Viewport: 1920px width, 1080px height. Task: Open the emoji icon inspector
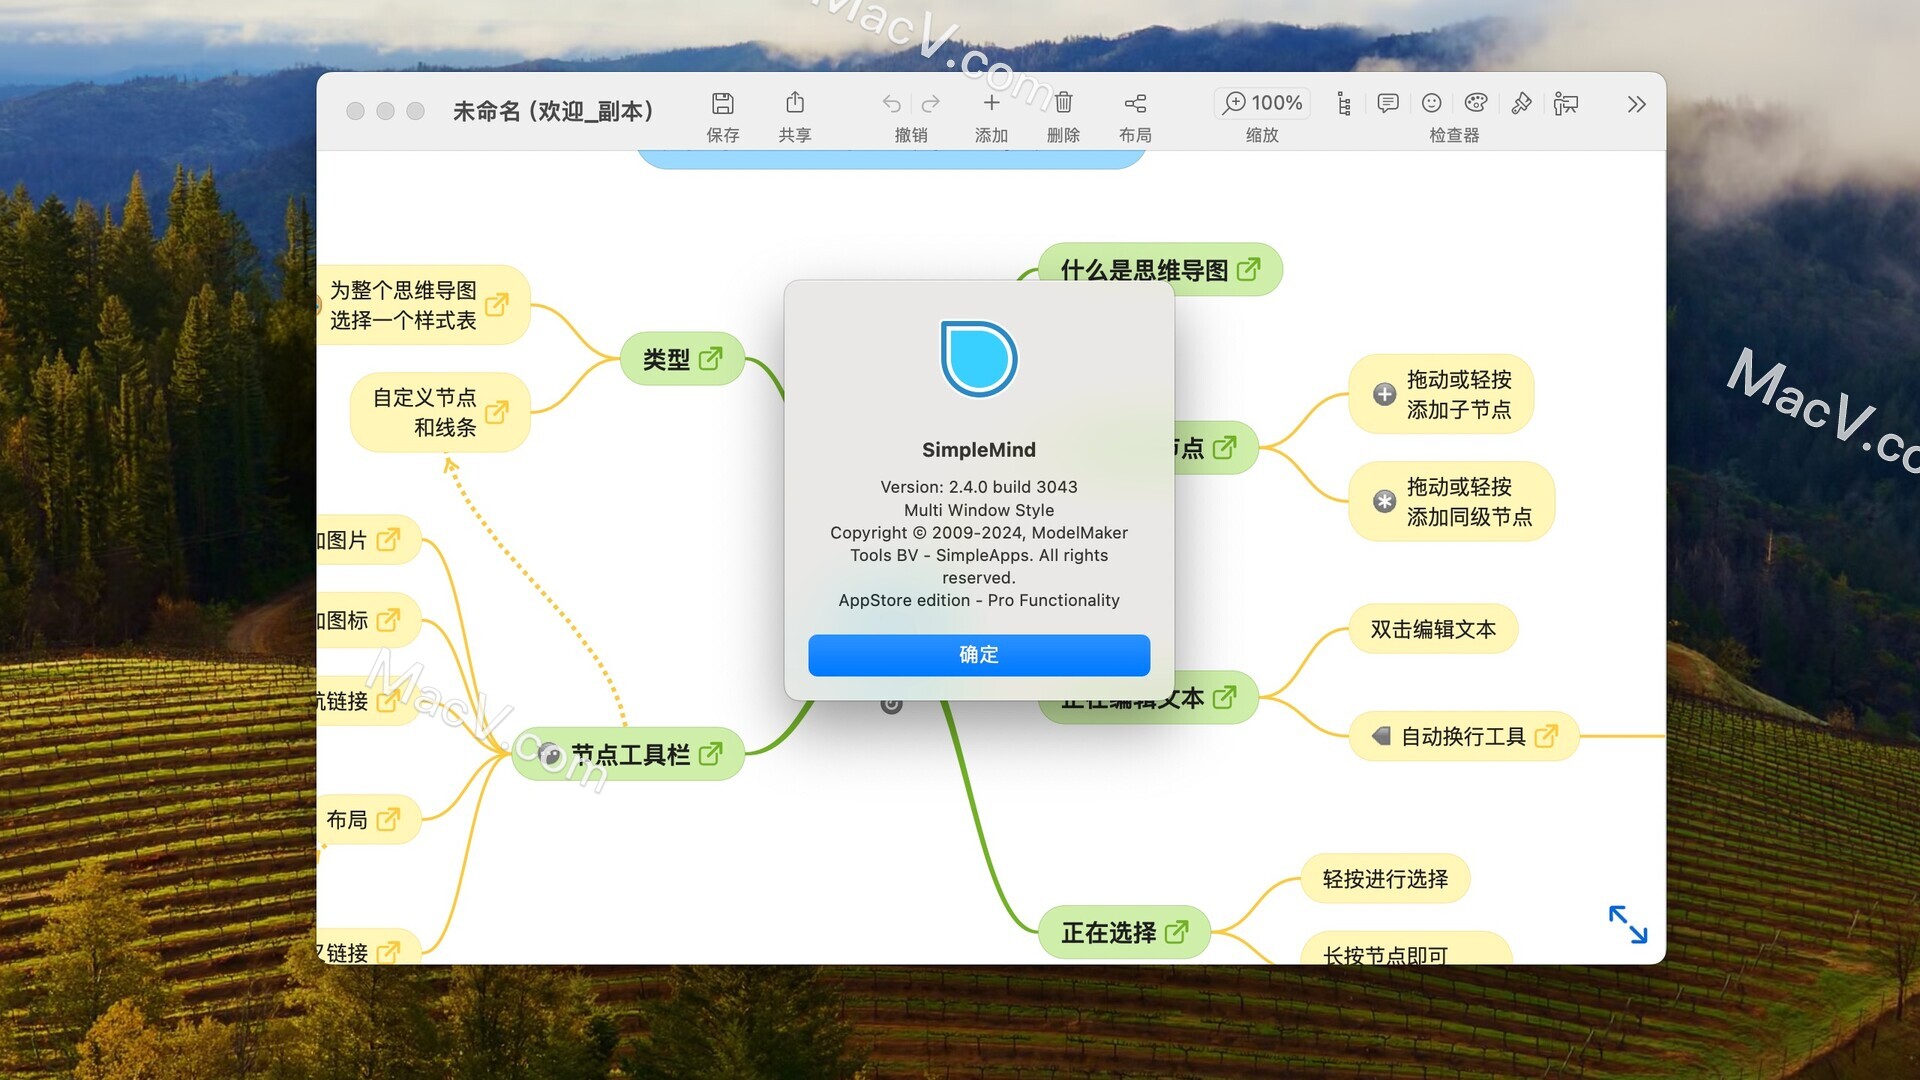click(x=1431, y=103)
